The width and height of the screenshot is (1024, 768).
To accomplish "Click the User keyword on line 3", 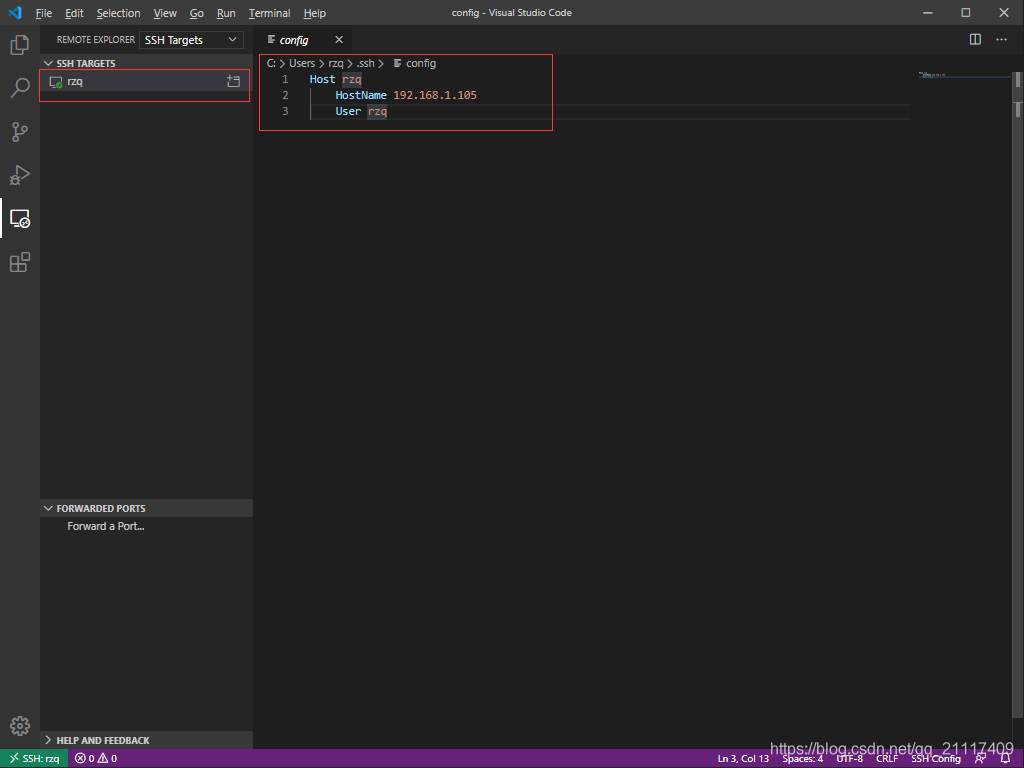I will pyautogui.click(x=348, y=111).
